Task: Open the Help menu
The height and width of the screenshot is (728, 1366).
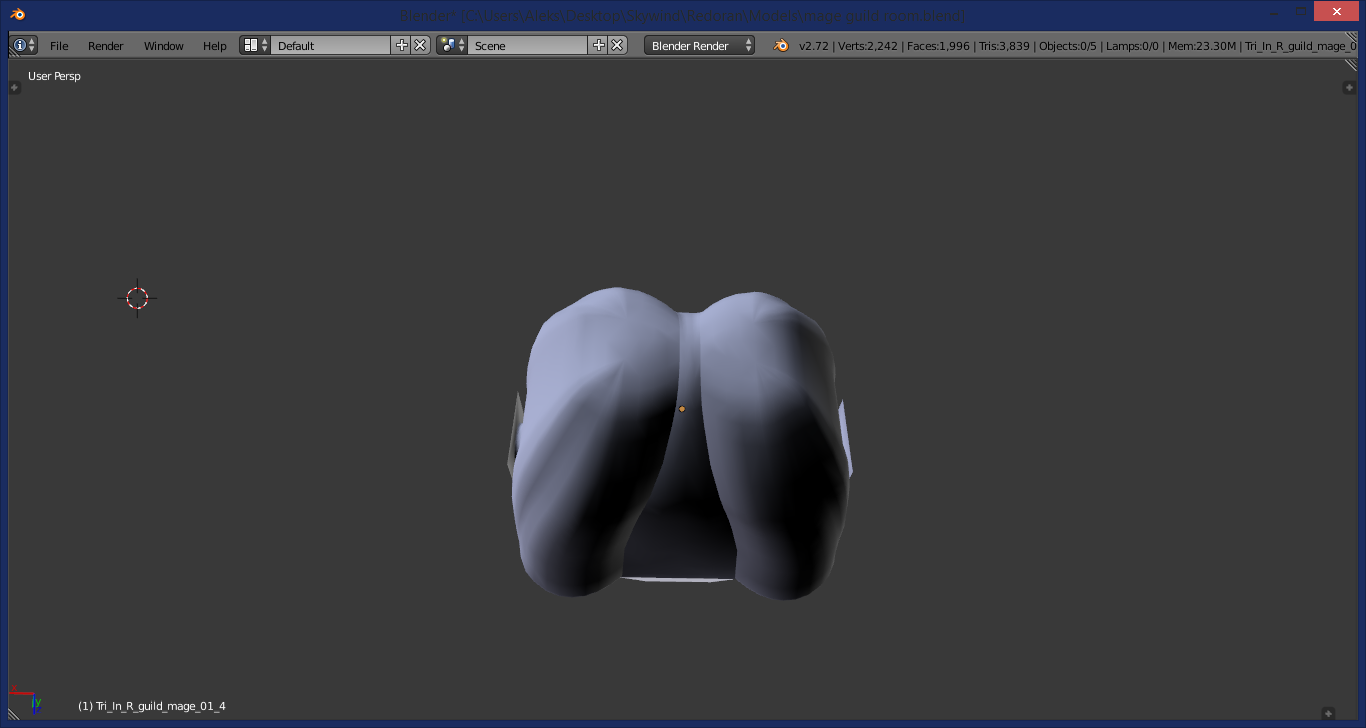Action: click(215, 45)
